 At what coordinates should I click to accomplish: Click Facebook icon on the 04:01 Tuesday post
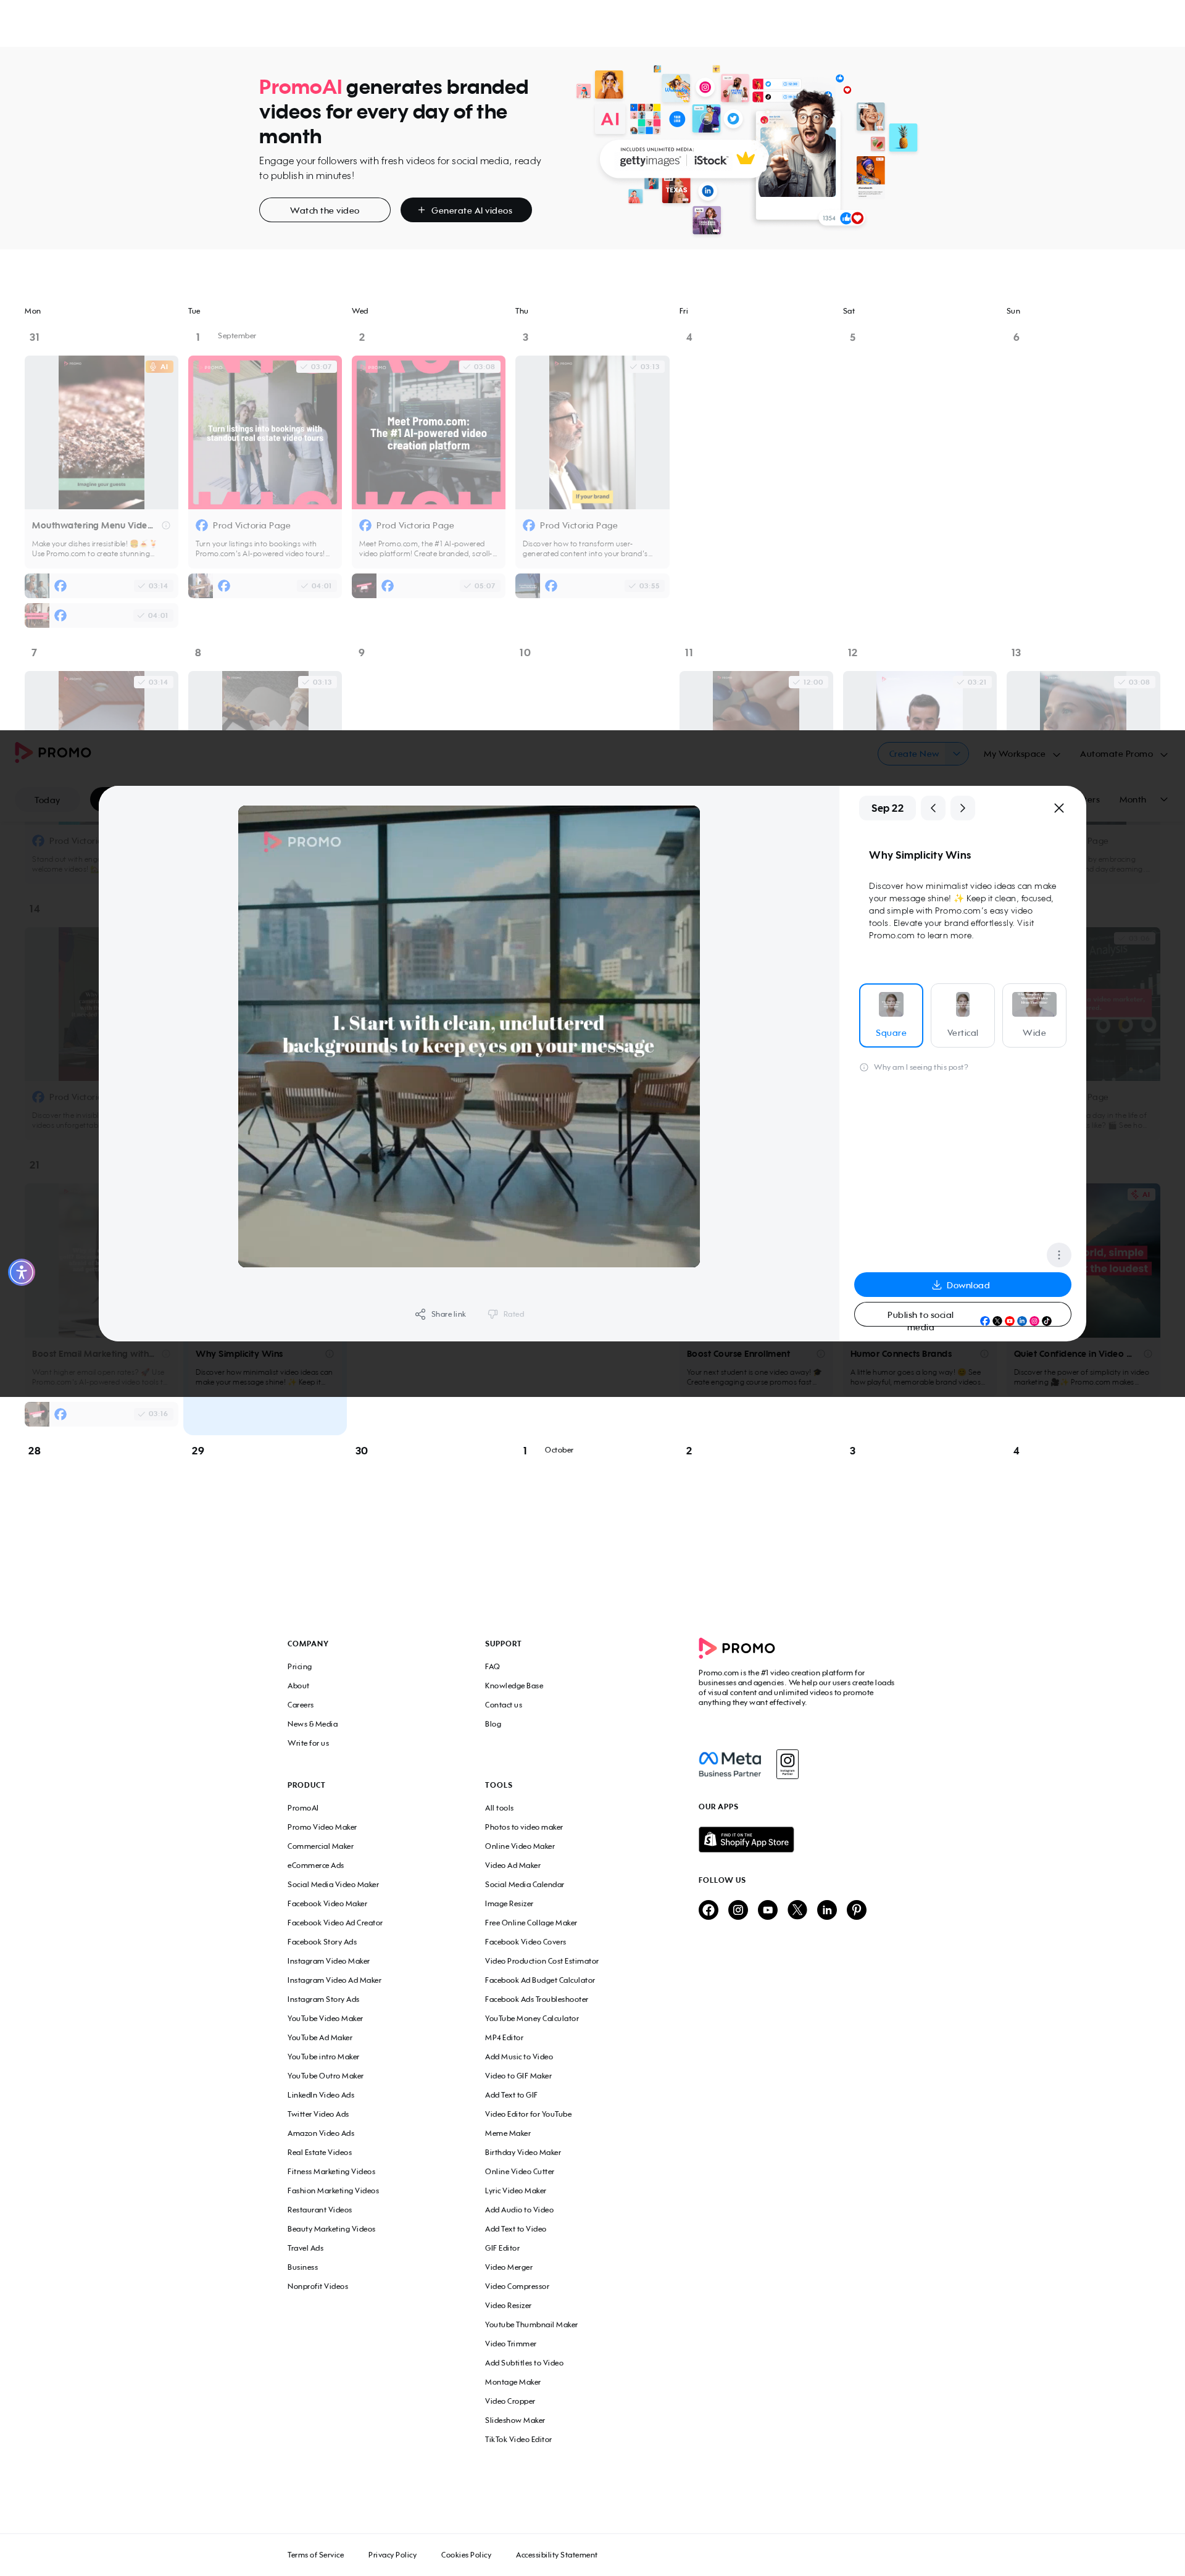coord(224,586)
